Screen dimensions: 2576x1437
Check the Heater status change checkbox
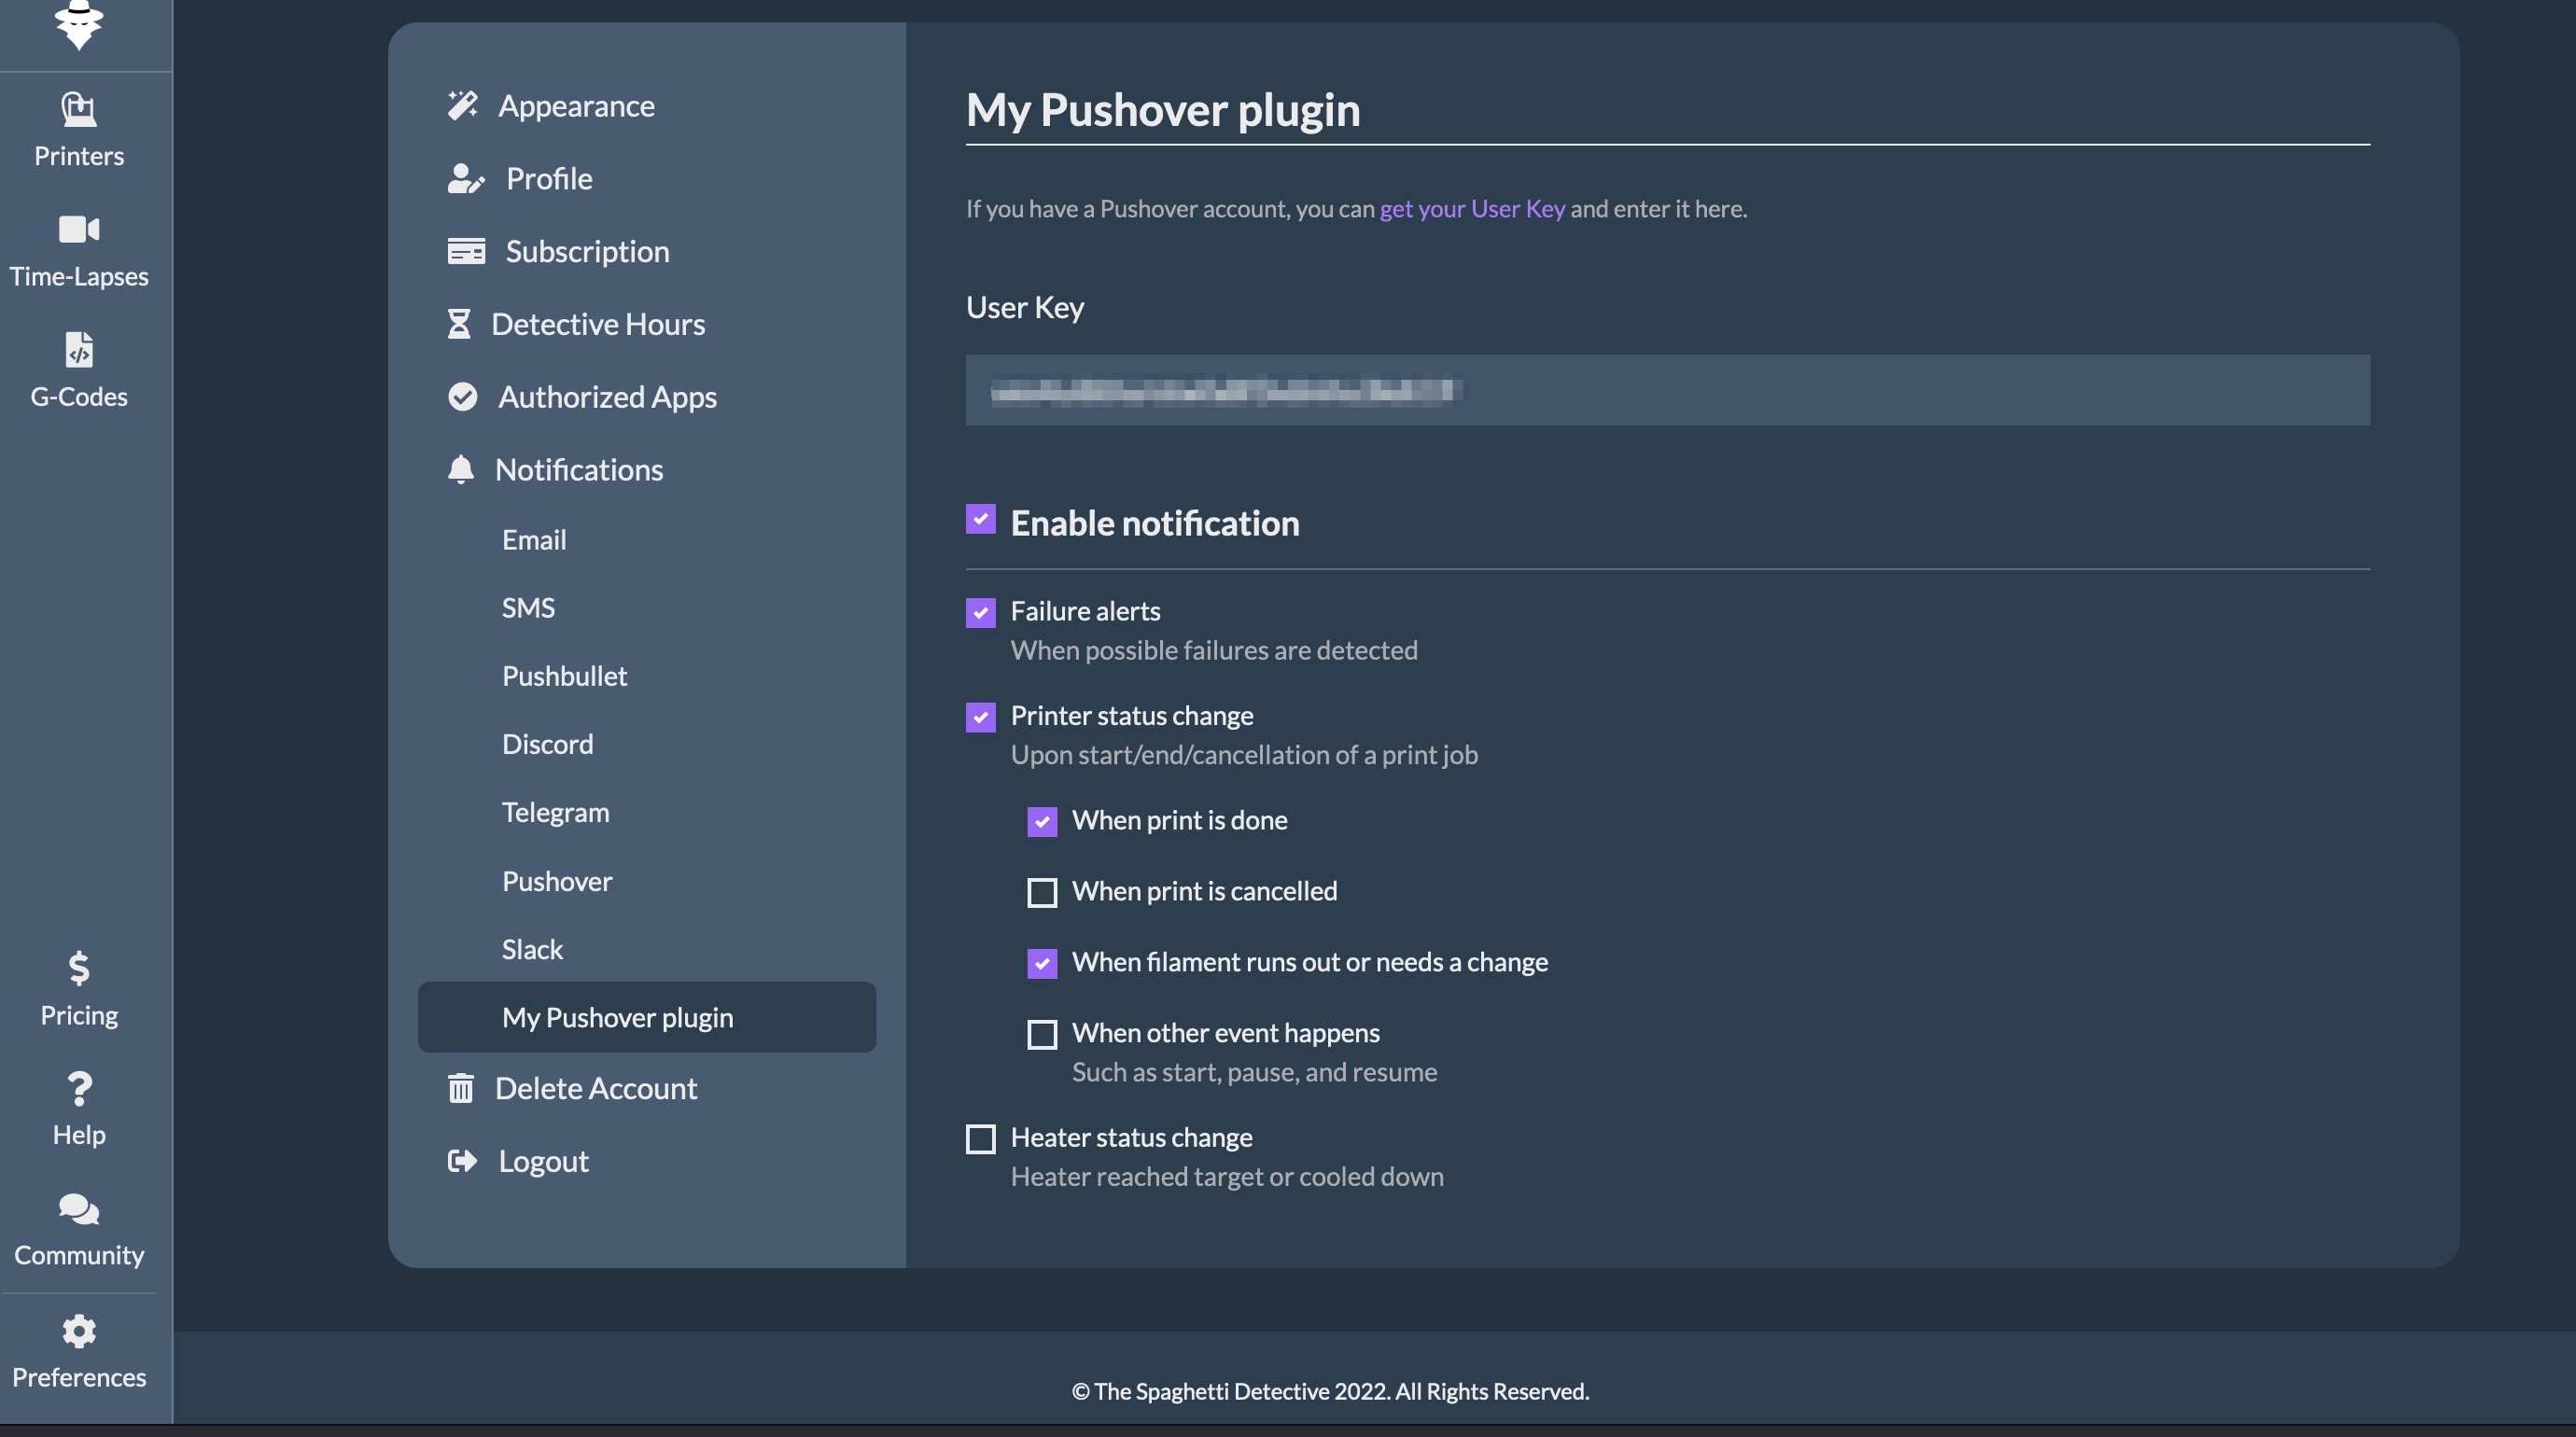980,1138
